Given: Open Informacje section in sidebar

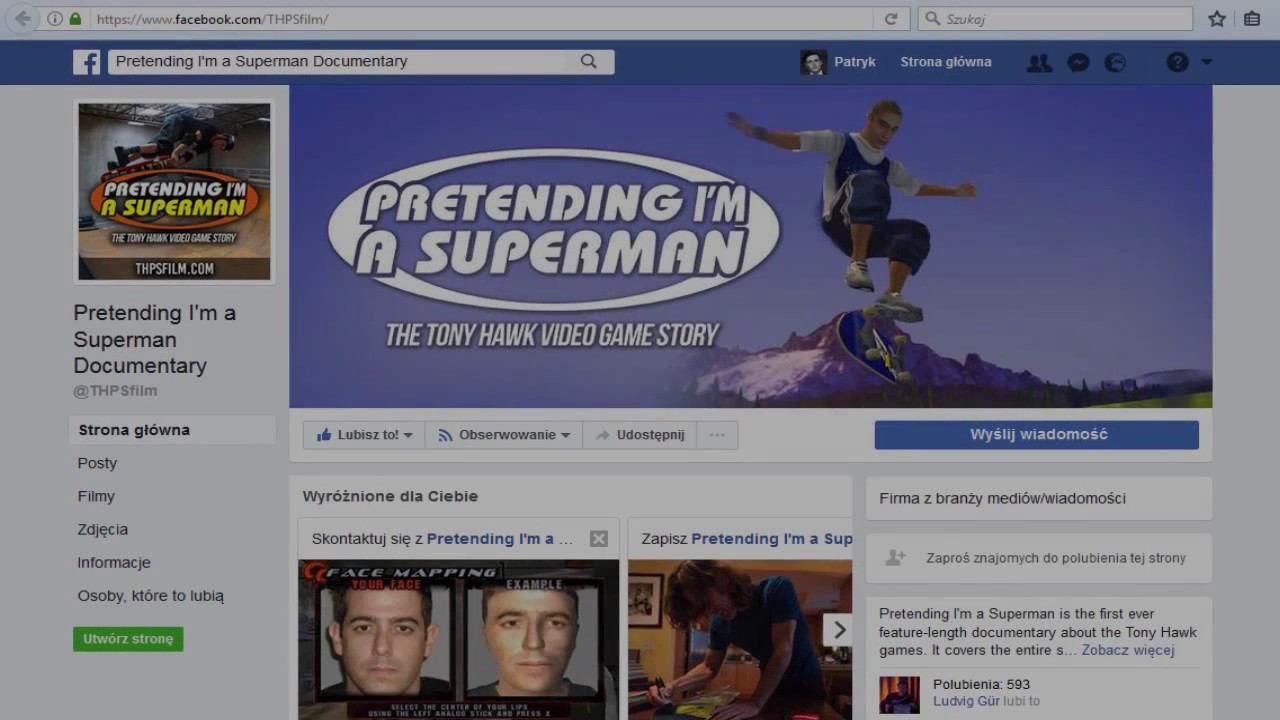Looking at the screenshot, I should (x=114, y=562).
